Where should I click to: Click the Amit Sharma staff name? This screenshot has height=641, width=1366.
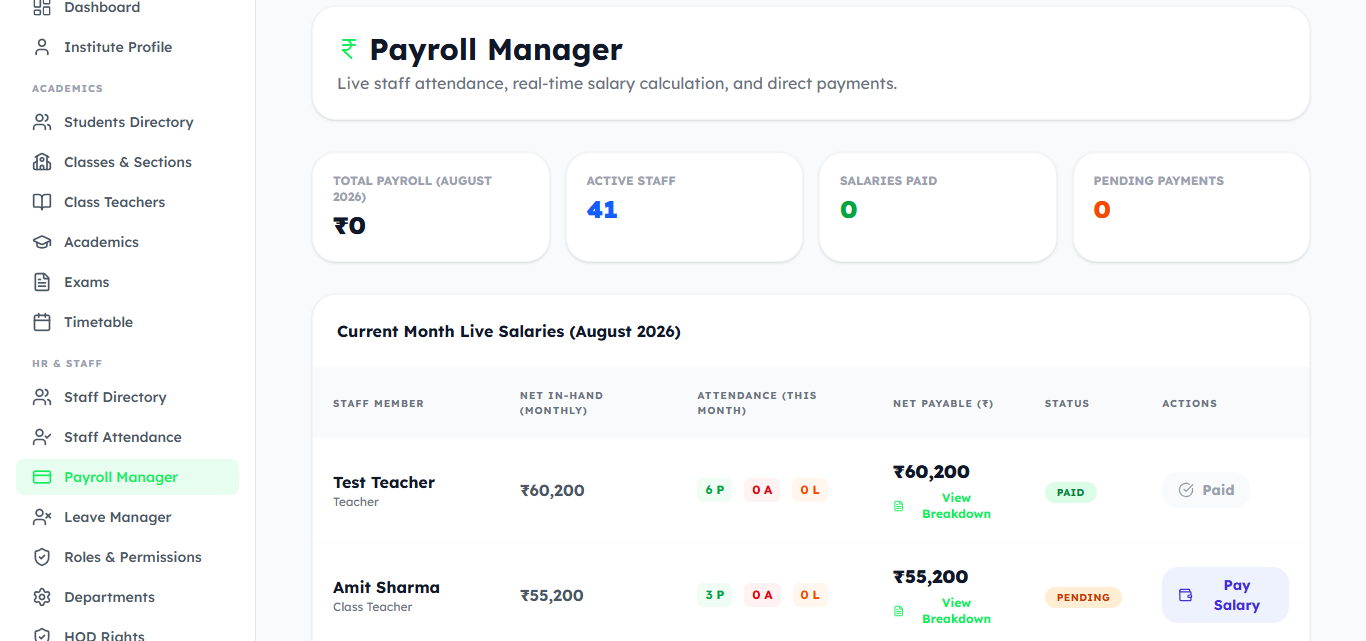(x=386, y=587)
